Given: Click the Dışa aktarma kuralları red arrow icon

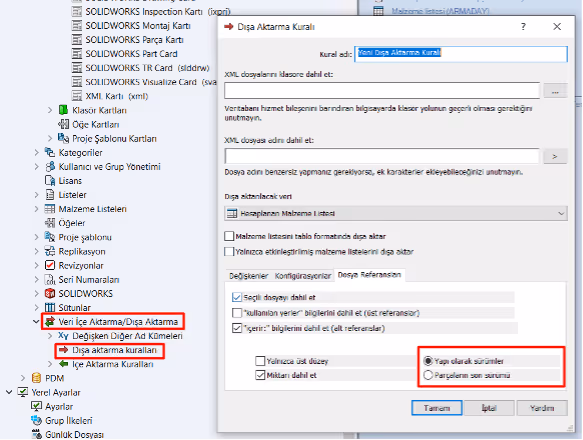Looking at the screenshot, I should (x=64, y=350).
